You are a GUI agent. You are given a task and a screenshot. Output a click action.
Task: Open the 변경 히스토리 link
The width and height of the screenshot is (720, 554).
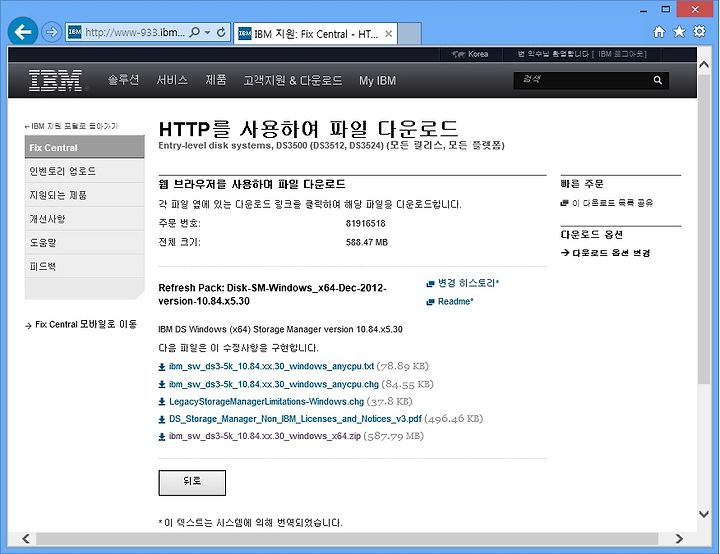click(x=468, y=283)
